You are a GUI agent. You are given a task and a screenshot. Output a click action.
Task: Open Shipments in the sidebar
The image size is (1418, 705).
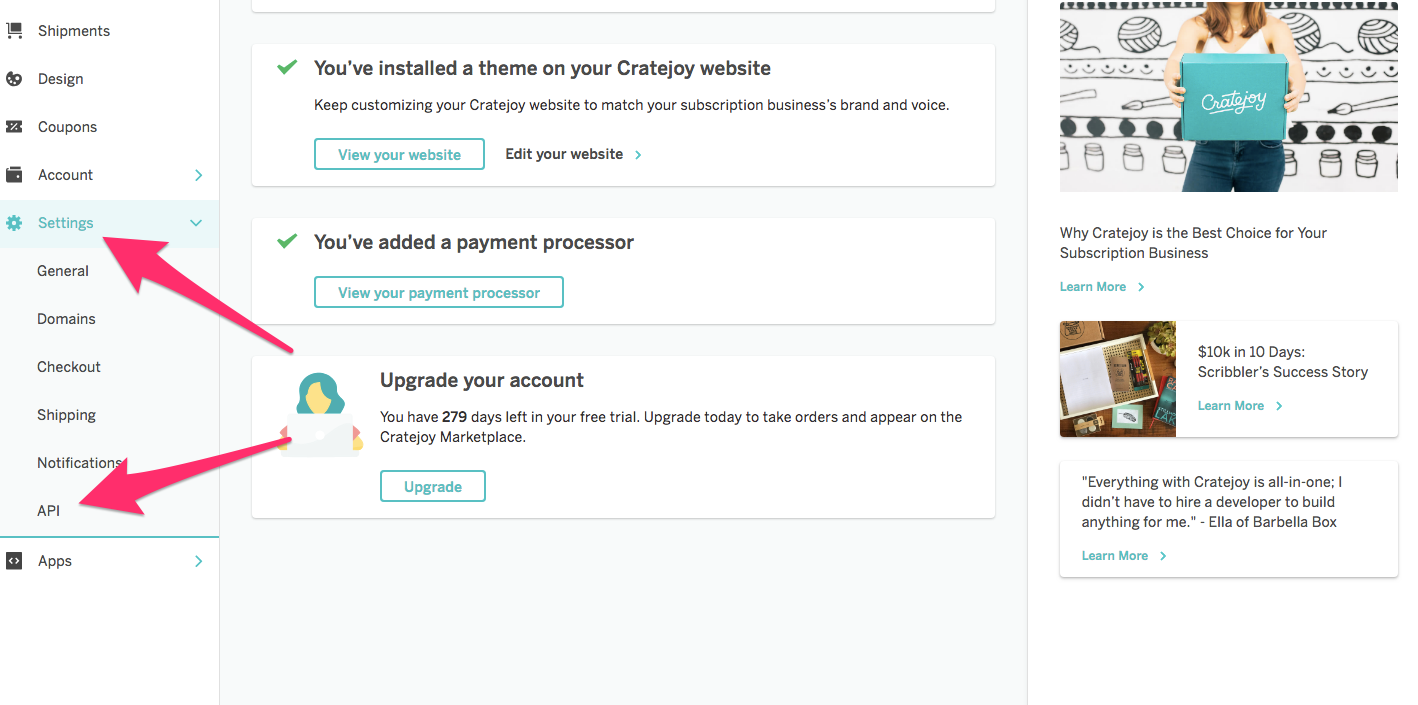(x=74, y=31)
